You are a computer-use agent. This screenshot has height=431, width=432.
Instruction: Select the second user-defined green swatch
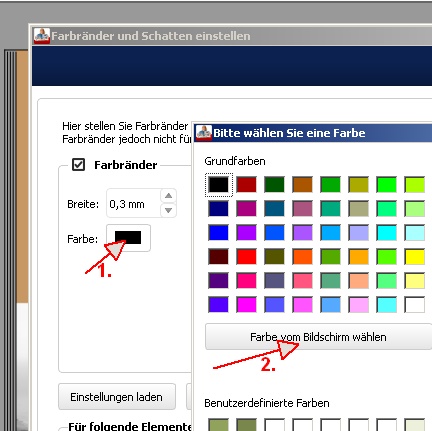pyautogui.click(x=247, y=425)
